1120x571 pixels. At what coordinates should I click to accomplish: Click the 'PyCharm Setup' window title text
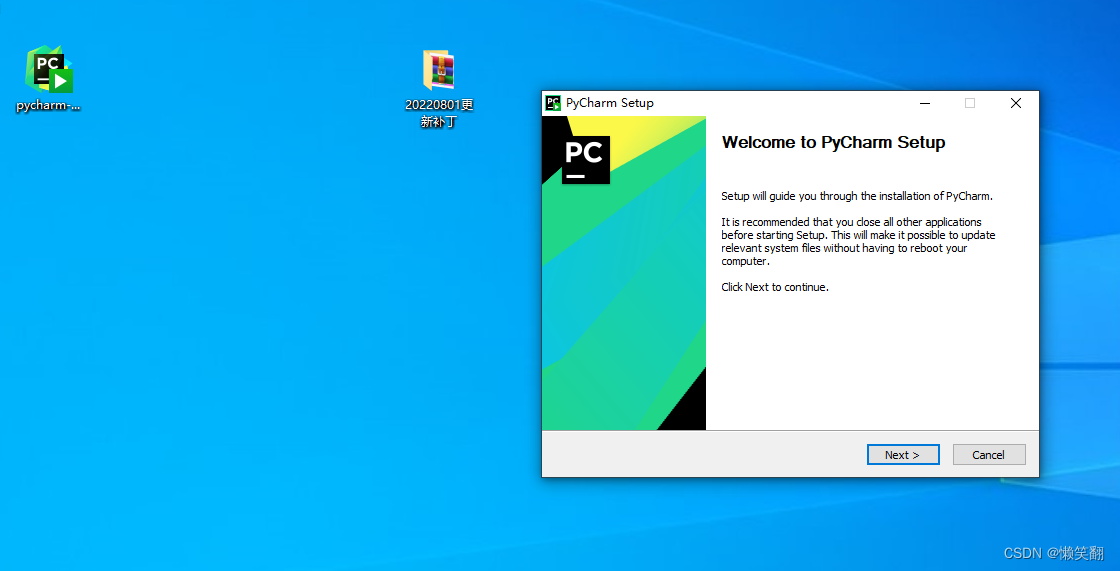(609, 103)
